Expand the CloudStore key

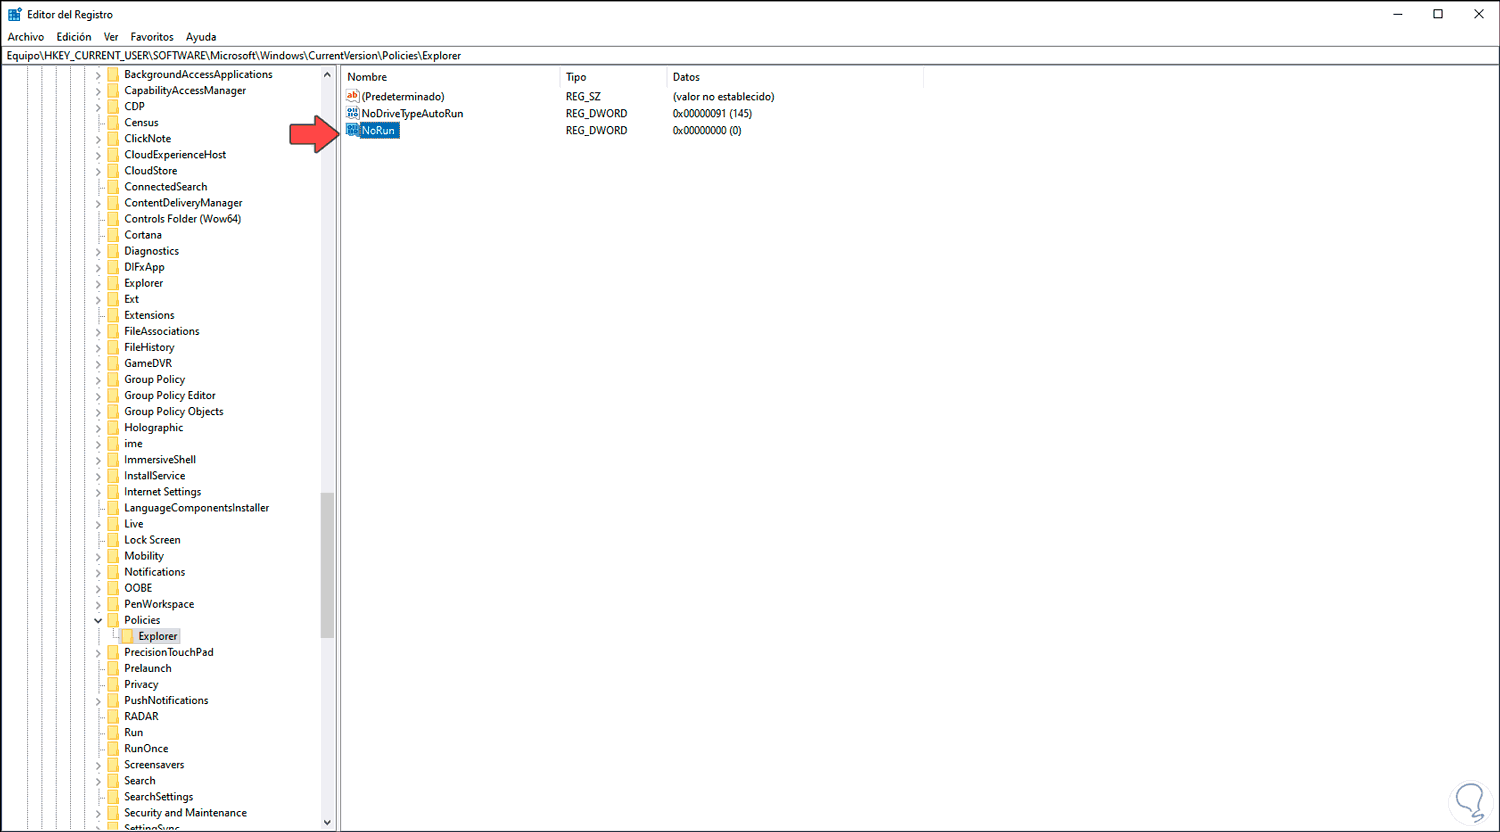pyautogui.click(x=98, y=171)
